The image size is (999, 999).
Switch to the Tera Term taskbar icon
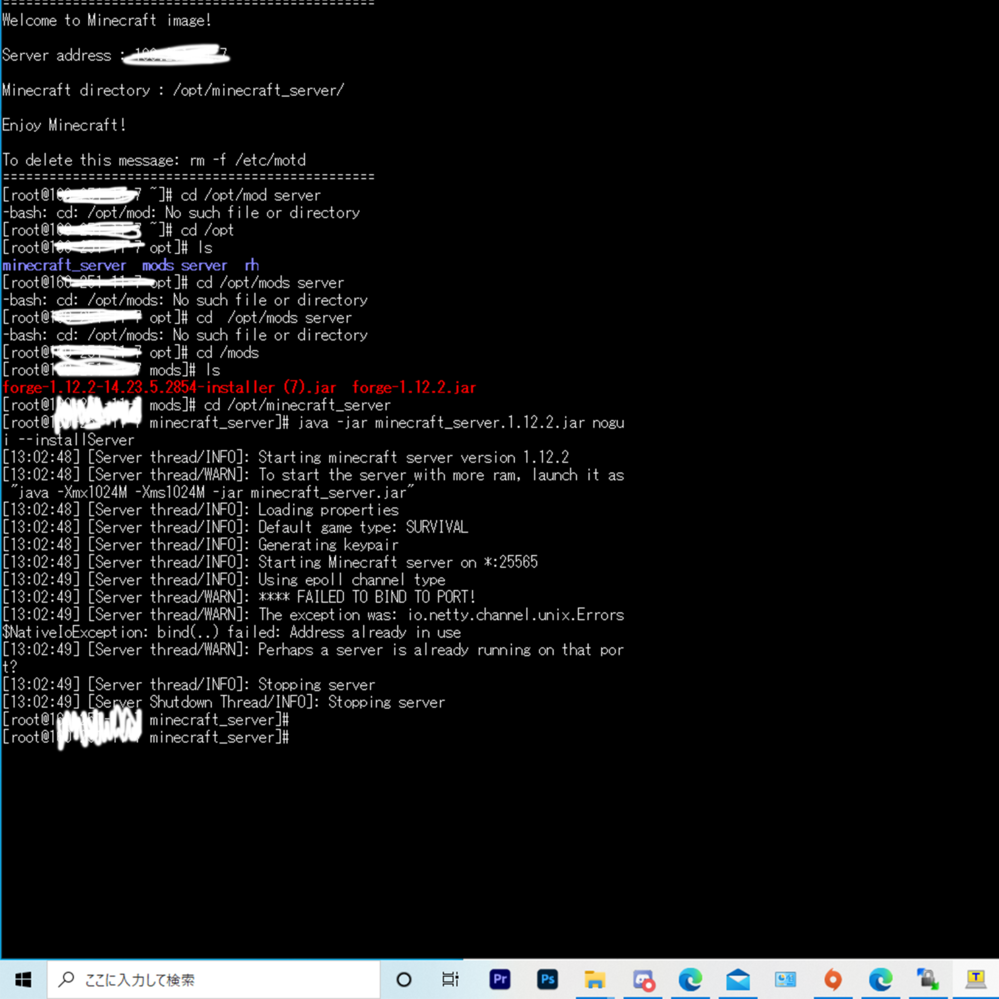point(975,979)
